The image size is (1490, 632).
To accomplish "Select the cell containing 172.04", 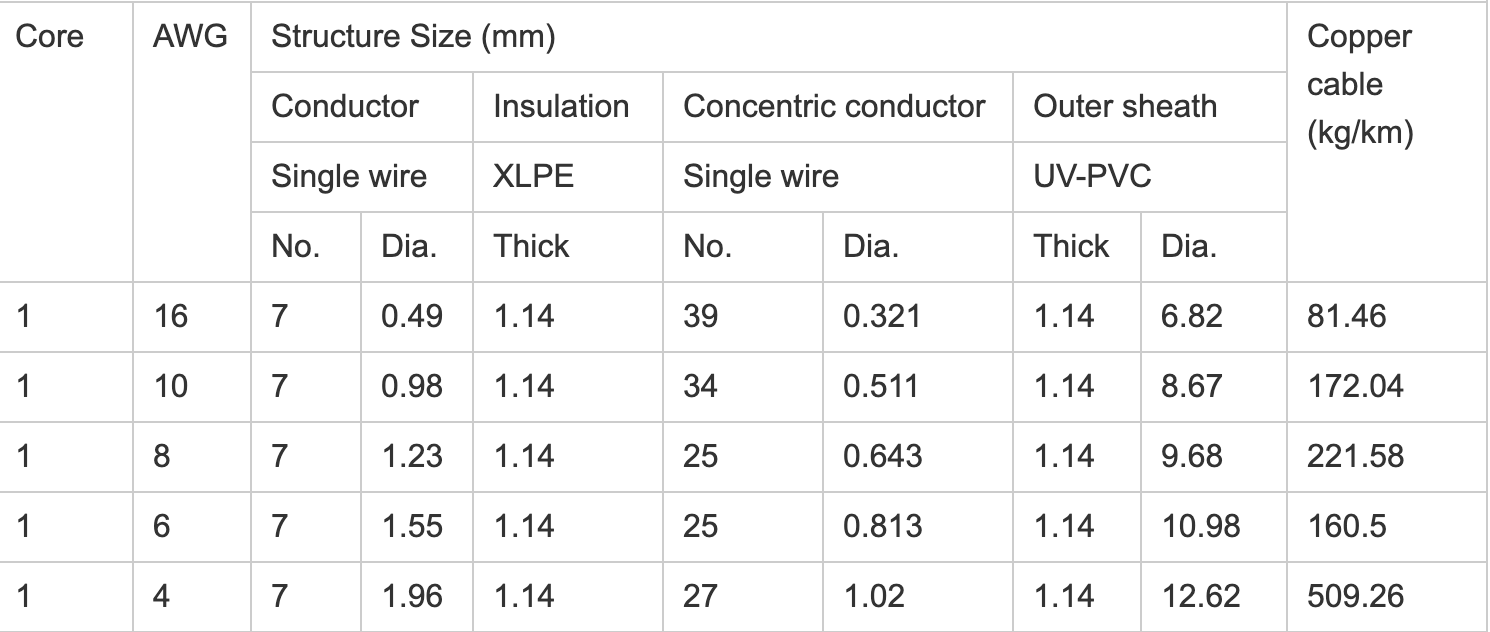I will (x=1355, y=387).
